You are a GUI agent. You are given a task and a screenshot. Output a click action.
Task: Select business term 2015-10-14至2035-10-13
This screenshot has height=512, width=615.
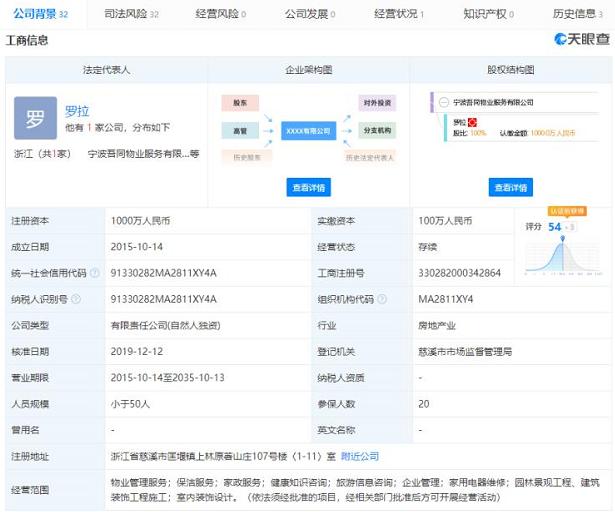click(167, 378)
